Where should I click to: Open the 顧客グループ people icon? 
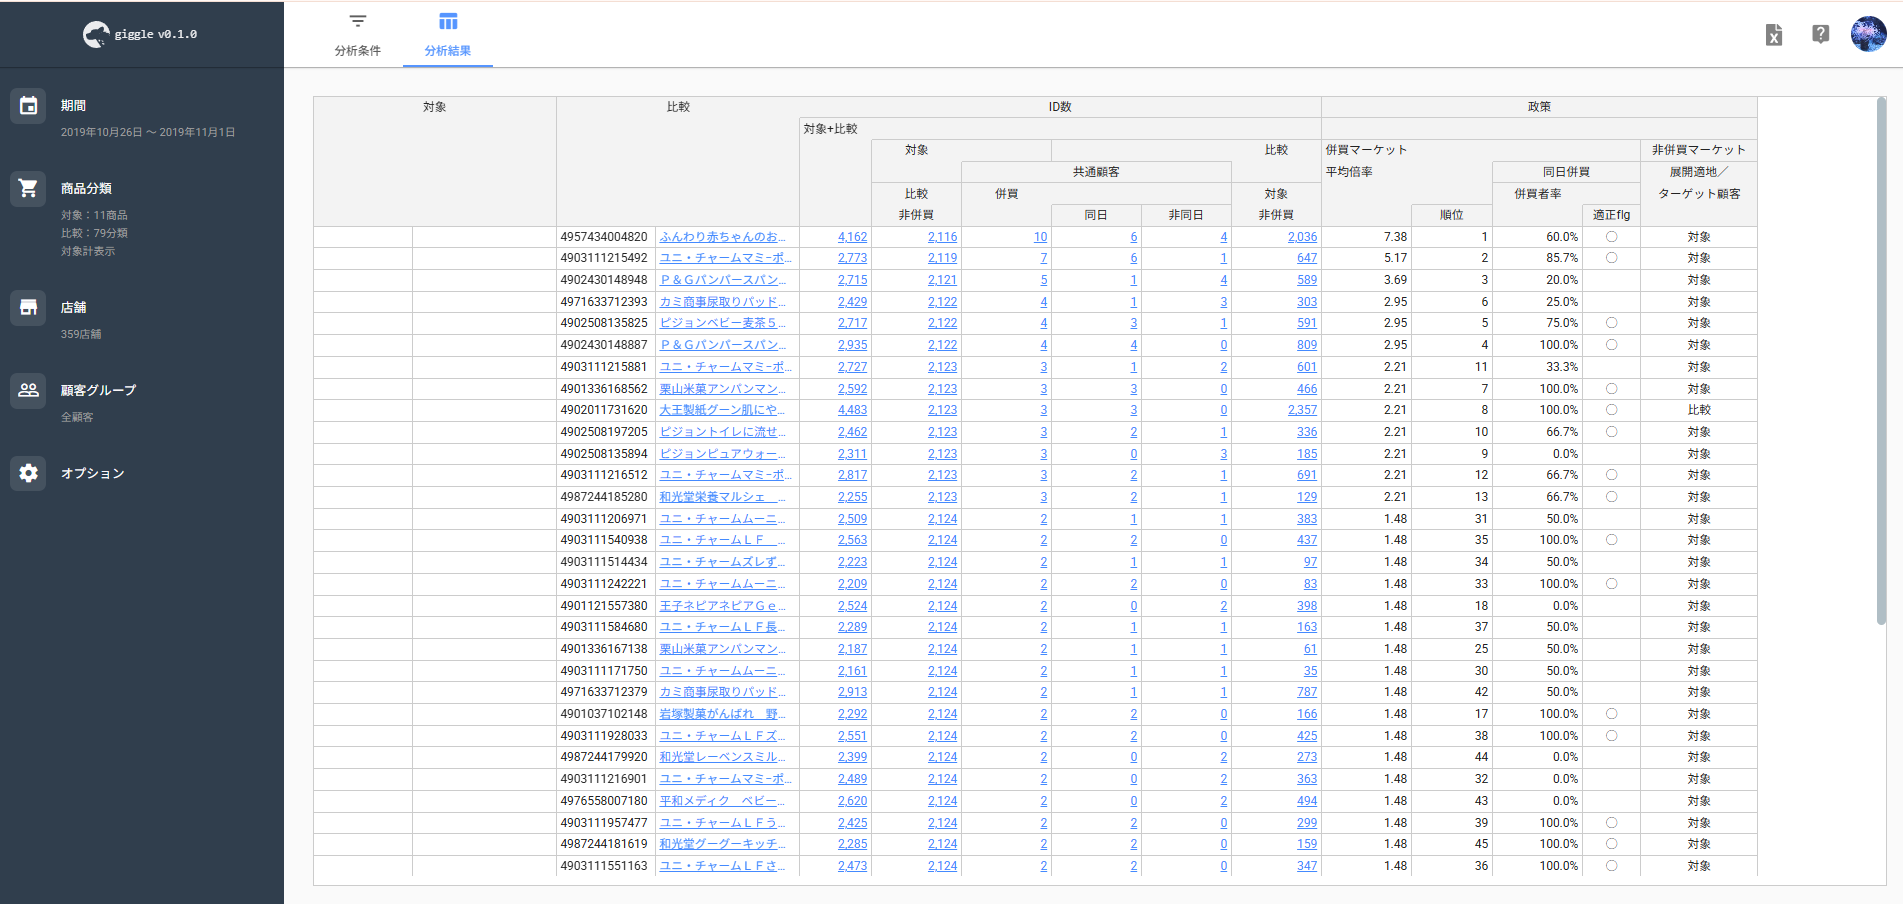(29, 390)
